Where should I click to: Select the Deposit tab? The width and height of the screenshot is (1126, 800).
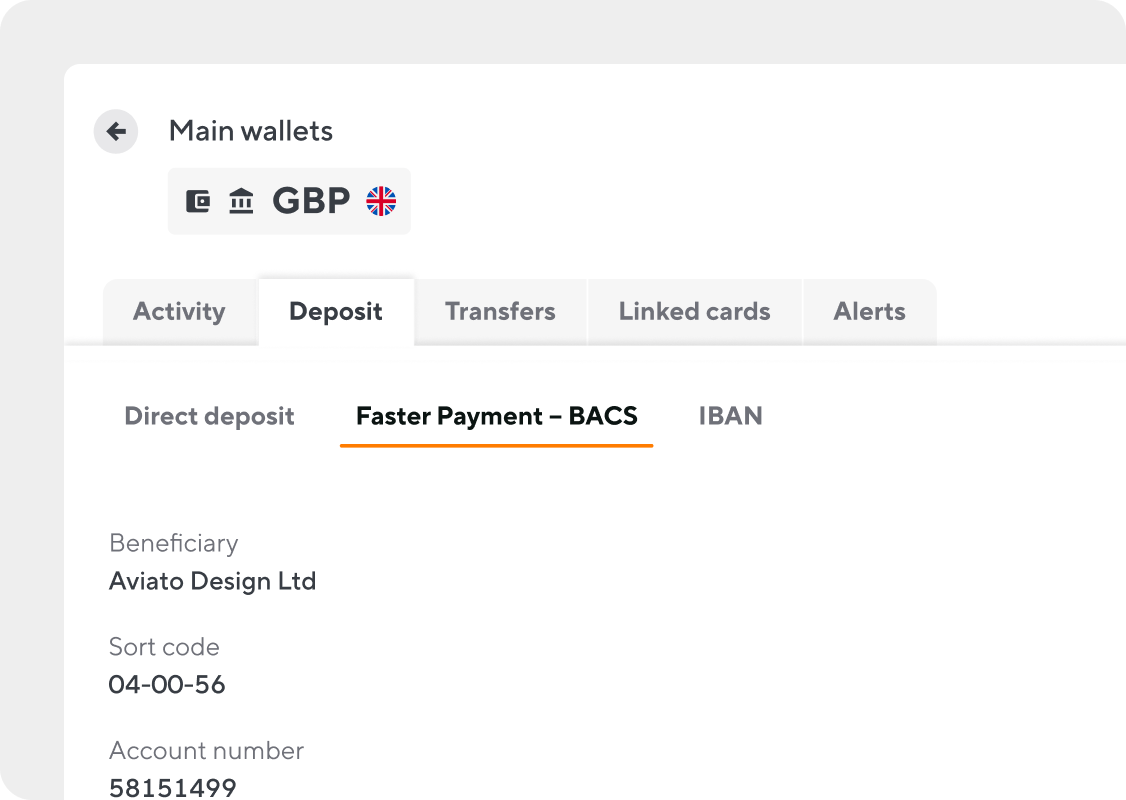335,311
